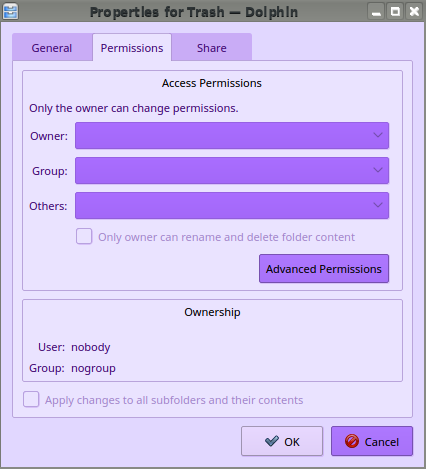Maximize the Properties for Trash dialog
426x469 pixels.
click(395, 12)
